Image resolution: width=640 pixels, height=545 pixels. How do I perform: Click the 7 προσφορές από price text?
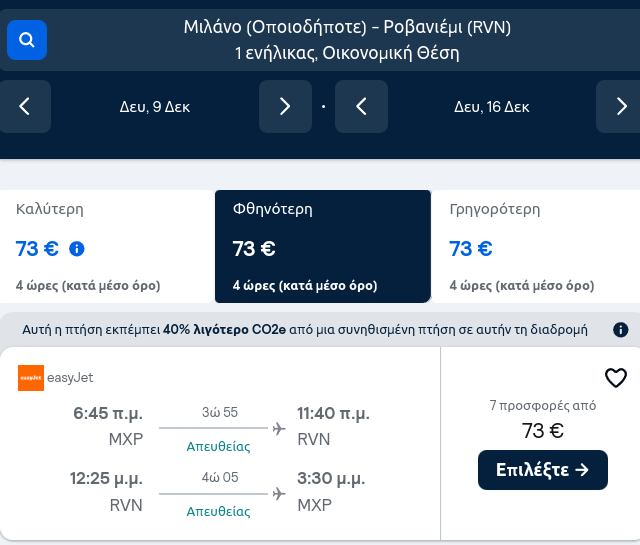click(543, 405)
